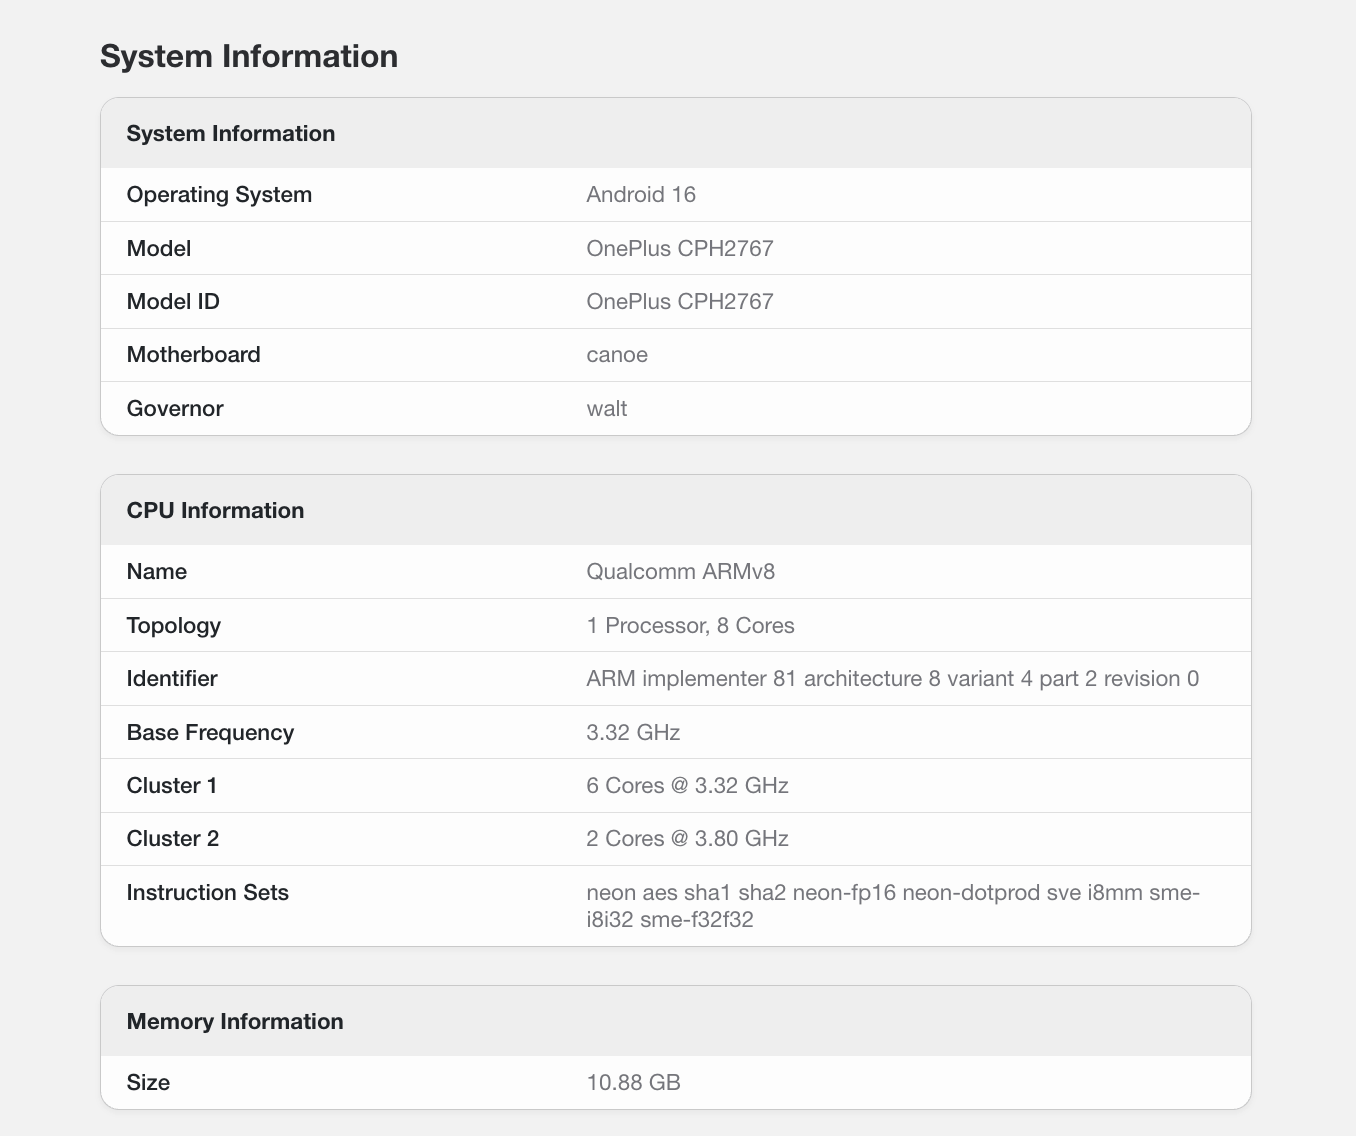Click the Topology value 1 Processor, 8 Cores
Screen dimensions: 1356x1136
tap(690, 626)
